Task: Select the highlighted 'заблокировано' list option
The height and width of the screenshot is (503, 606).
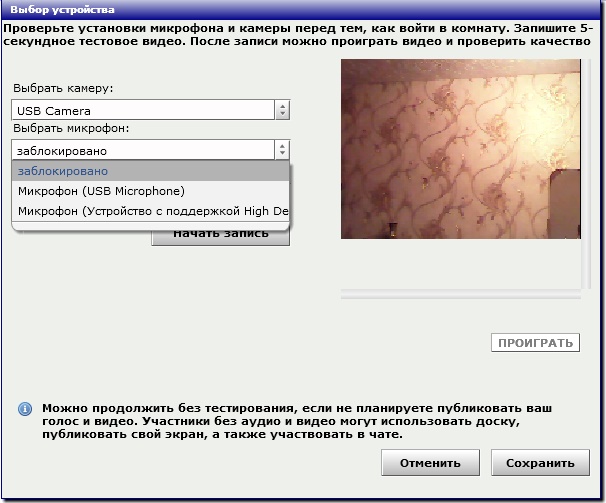Action: [x=150, y=171]
